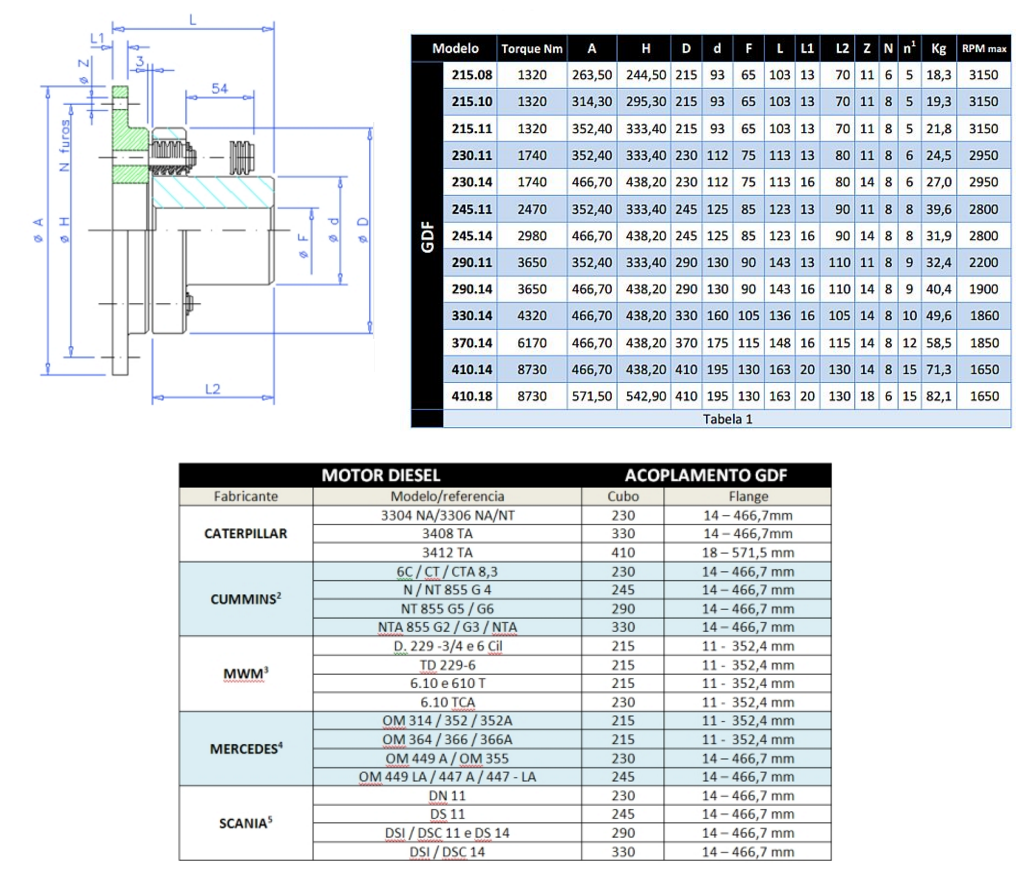Select the Tabela 1 caption
The width and height of the screenshot is (1030, 889).
(x=728, y=419)
